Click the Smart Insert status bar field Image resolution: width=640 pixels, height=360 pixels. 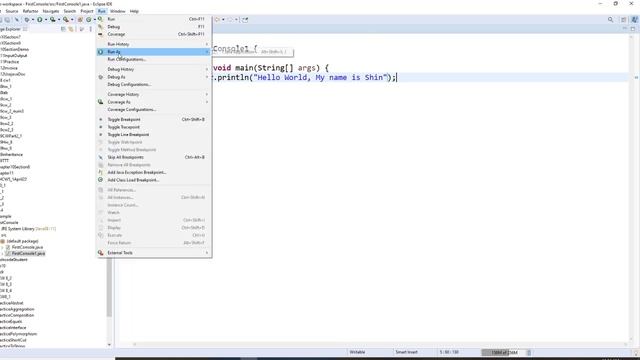[406, 352]
